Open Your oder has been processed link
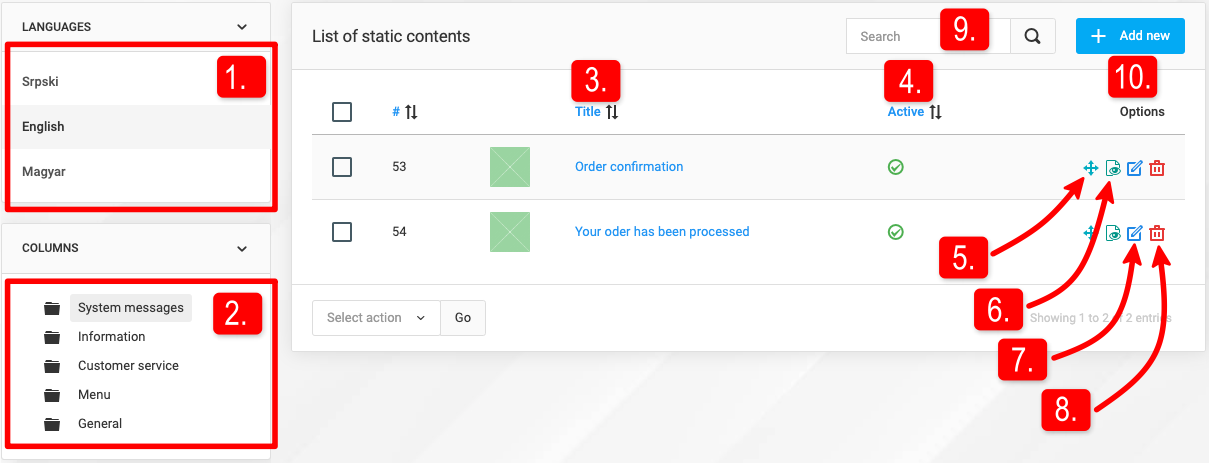 [662, 232]
